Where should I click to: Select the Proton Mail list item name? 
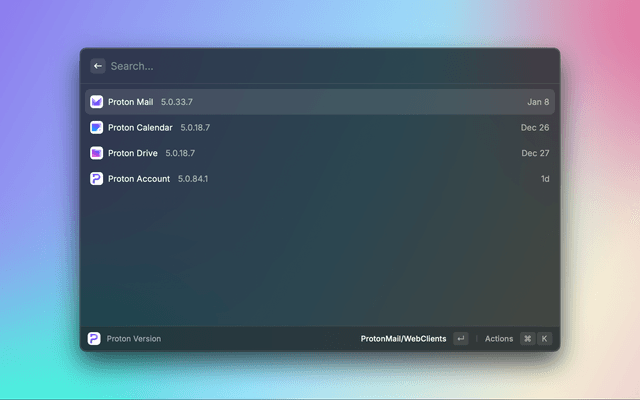pos(130,102)
